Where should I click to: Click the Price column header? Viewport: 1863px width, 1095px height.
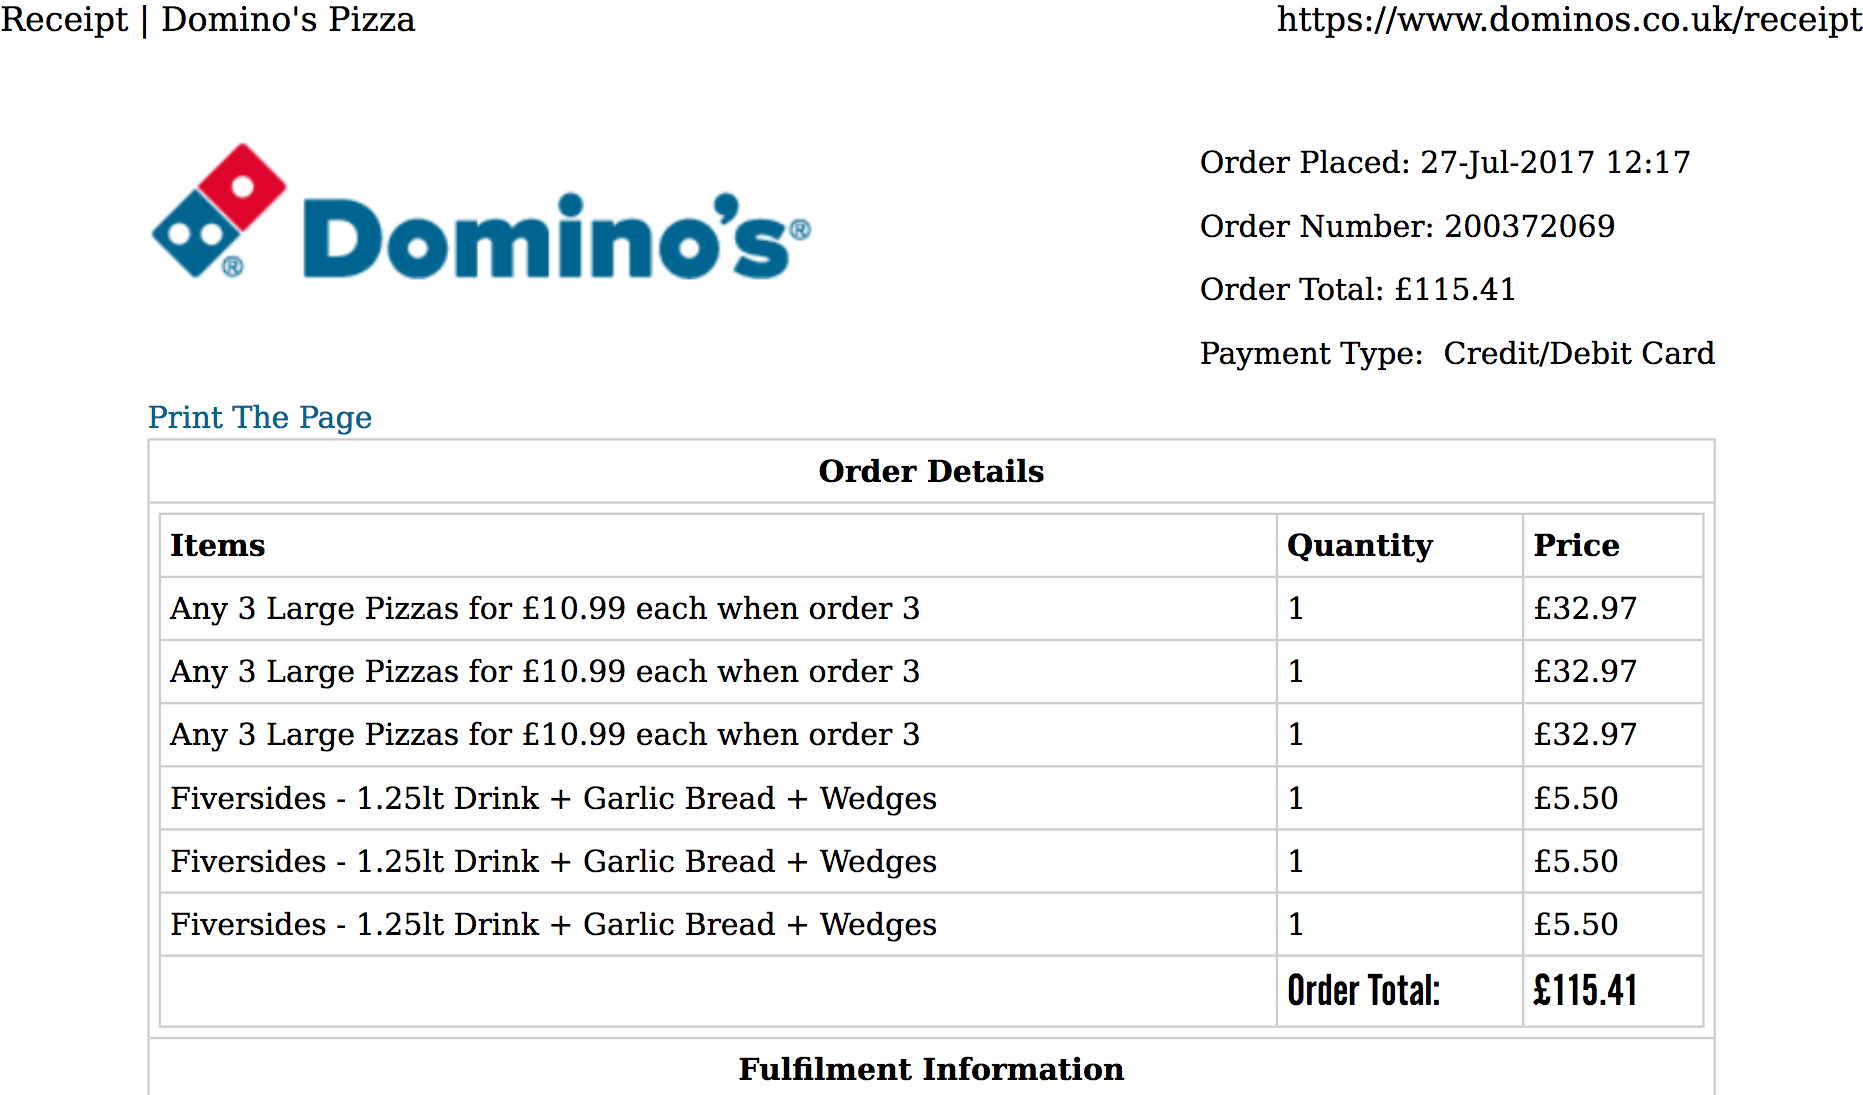[x=1576, y=545]
